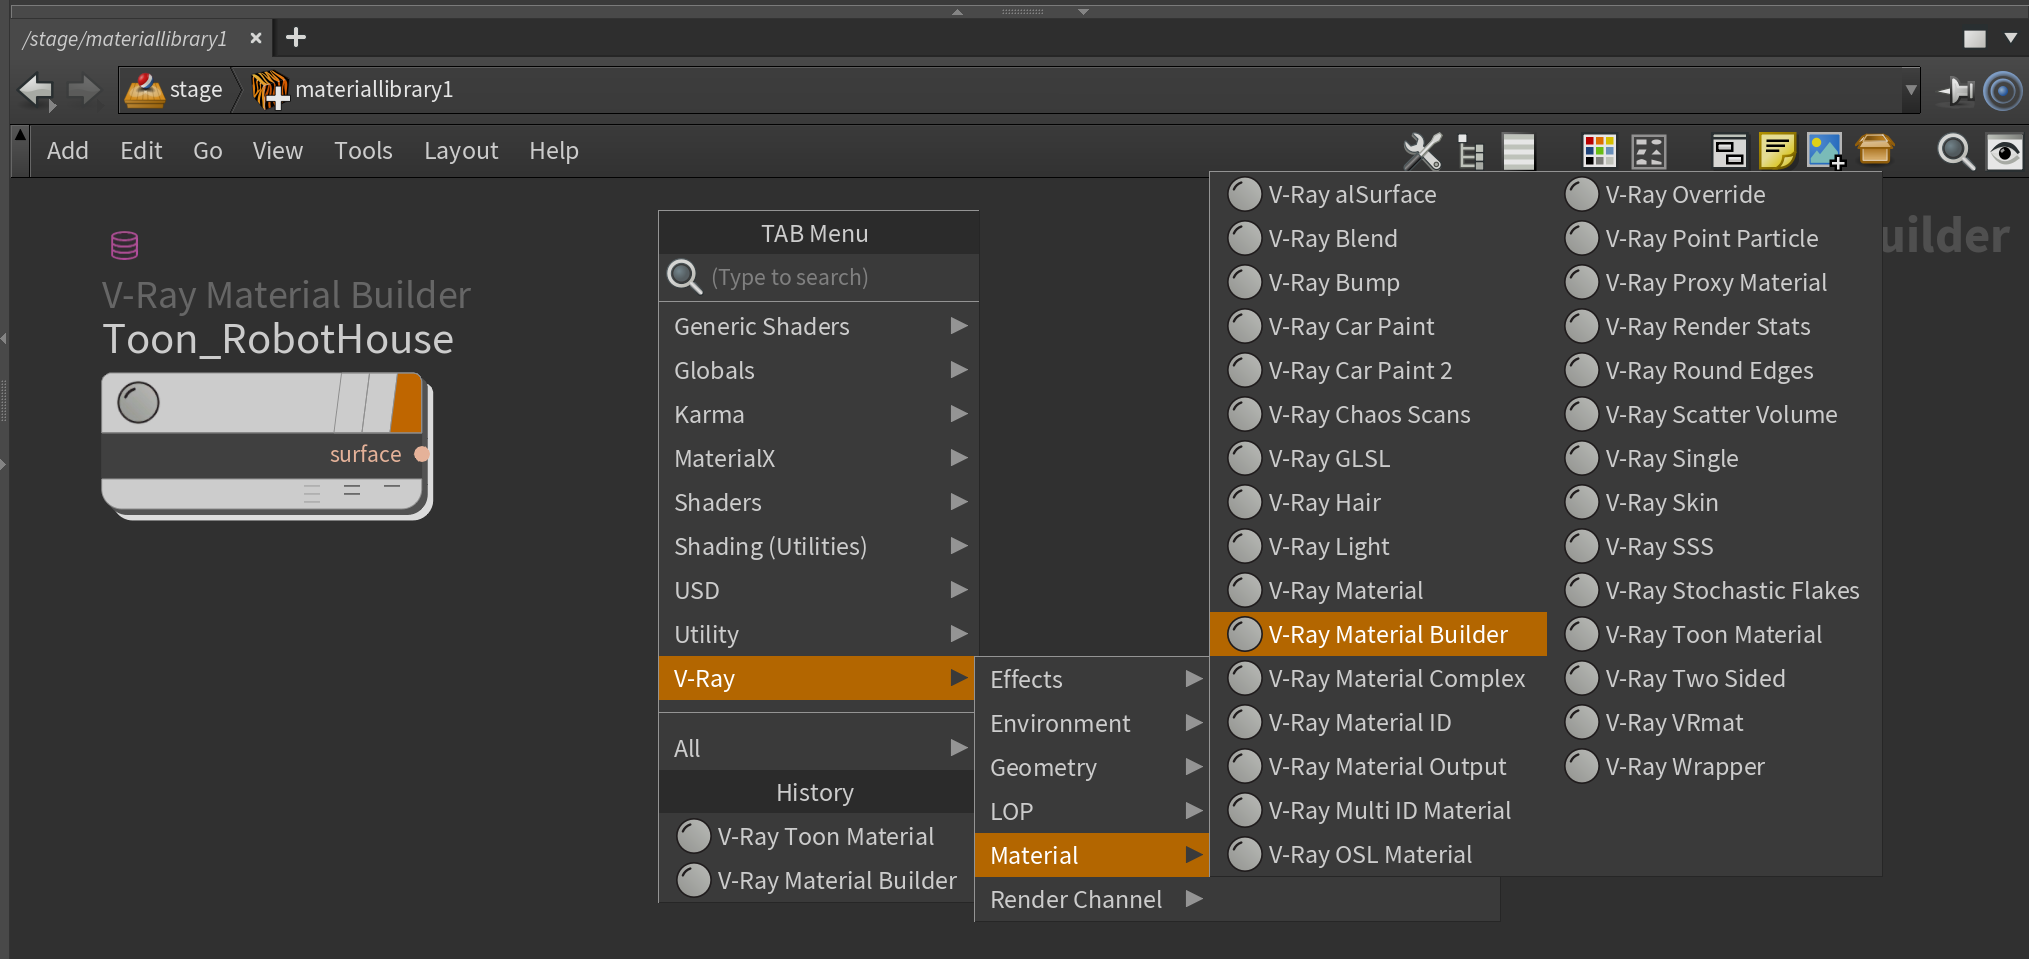This screenshot has width=2029, height=959.
Task: Expand the Generic Shaders submenu
Action: tap(819, 326)
